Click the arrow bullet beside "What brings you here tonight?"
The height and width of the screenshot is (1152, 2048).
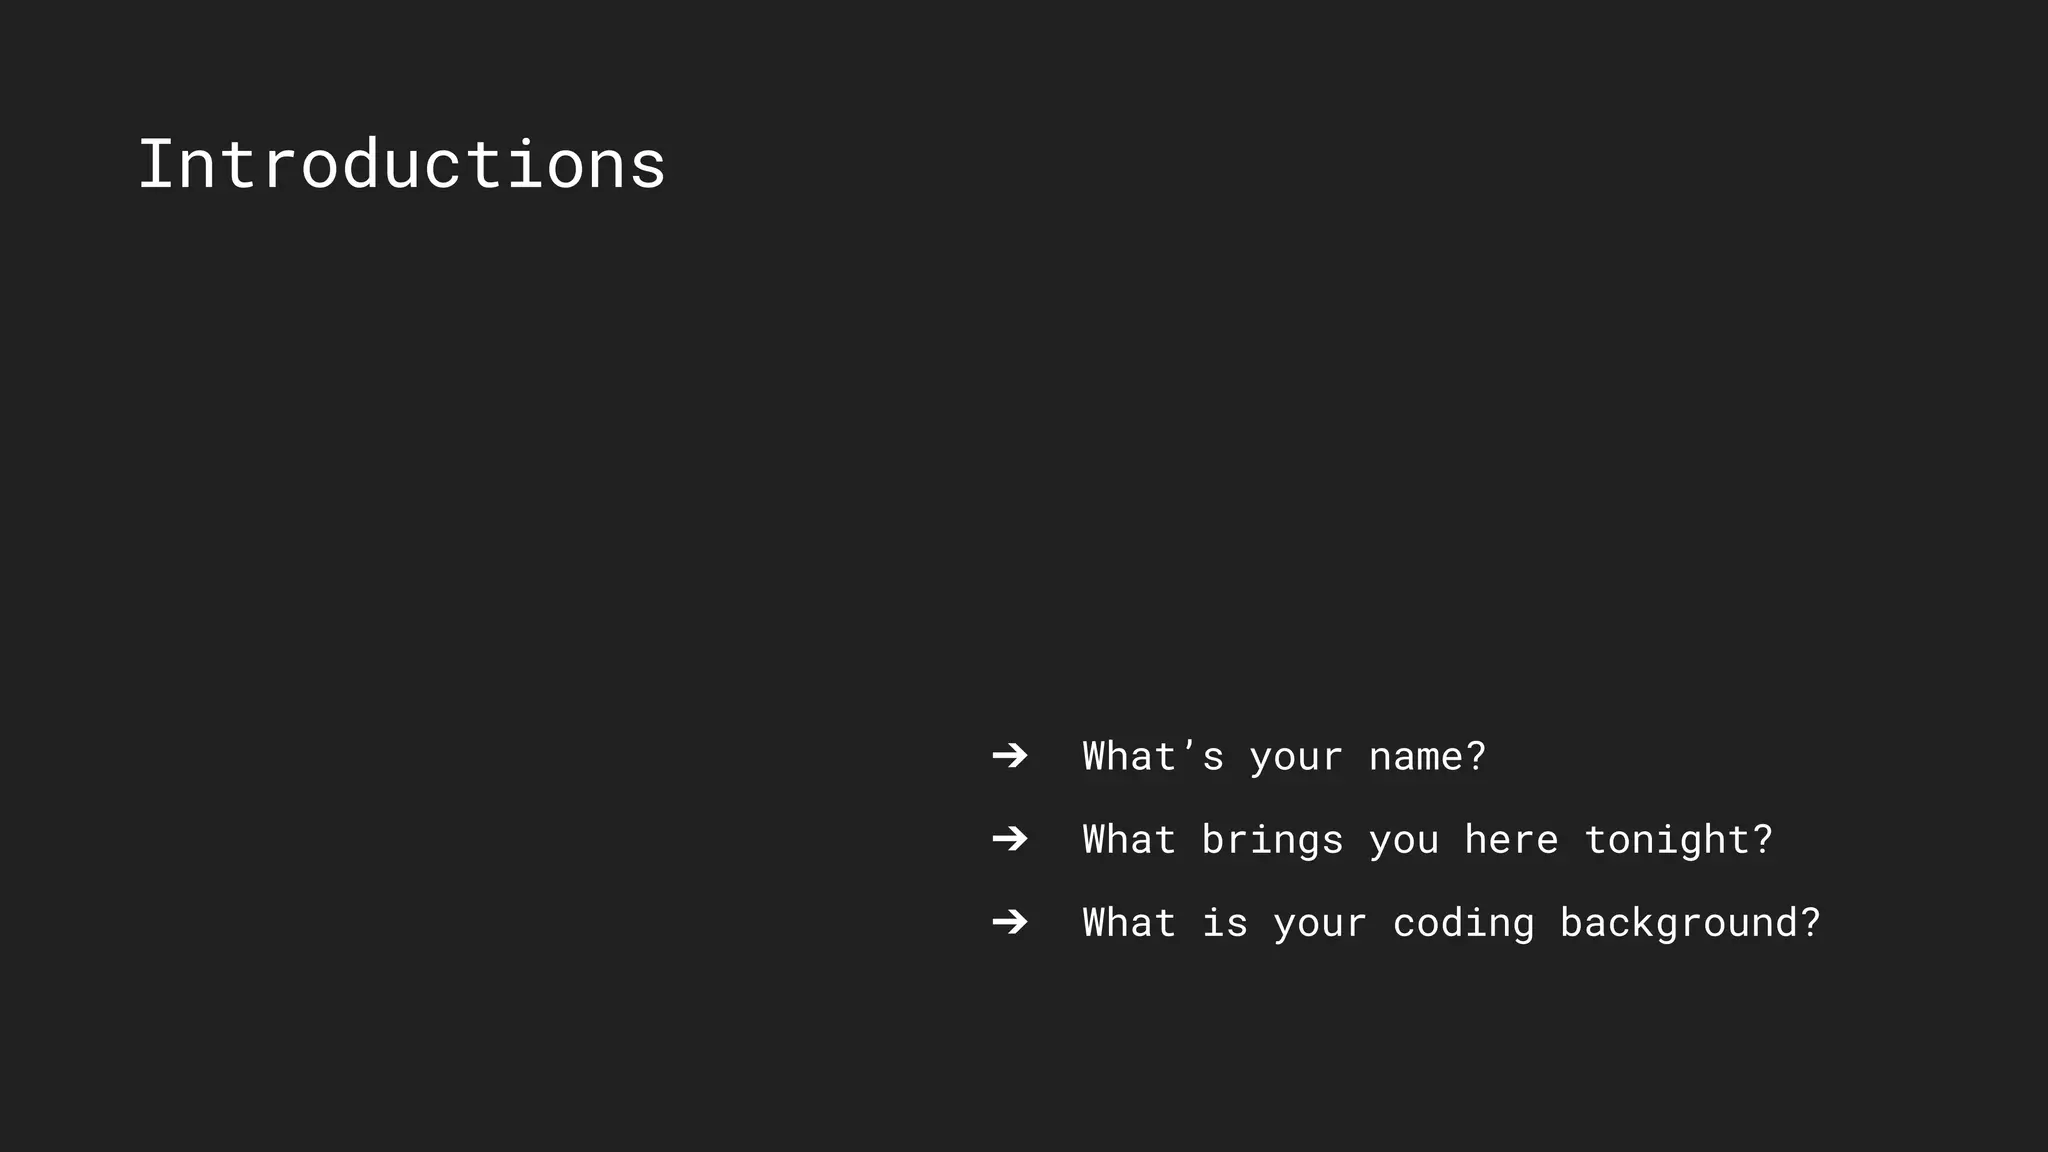(1010, 839)
